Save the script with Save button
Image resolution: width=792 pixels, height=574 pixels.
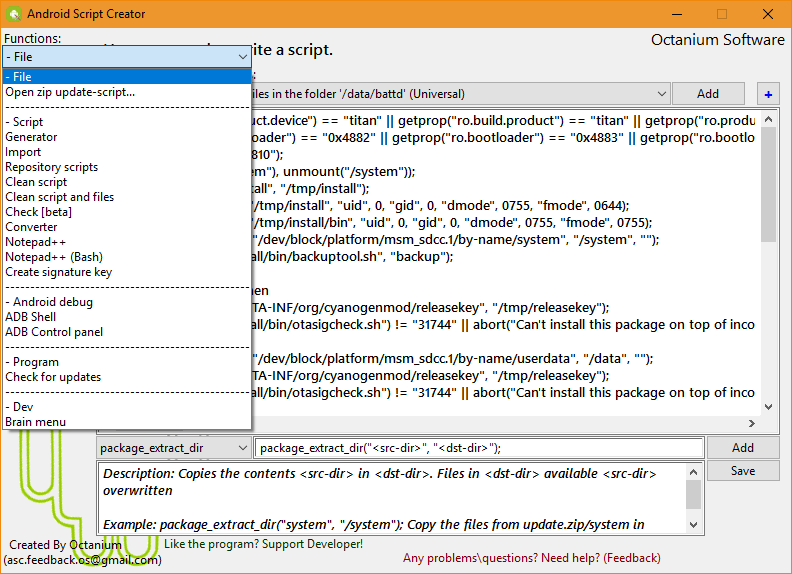click(x=743, y=471)
